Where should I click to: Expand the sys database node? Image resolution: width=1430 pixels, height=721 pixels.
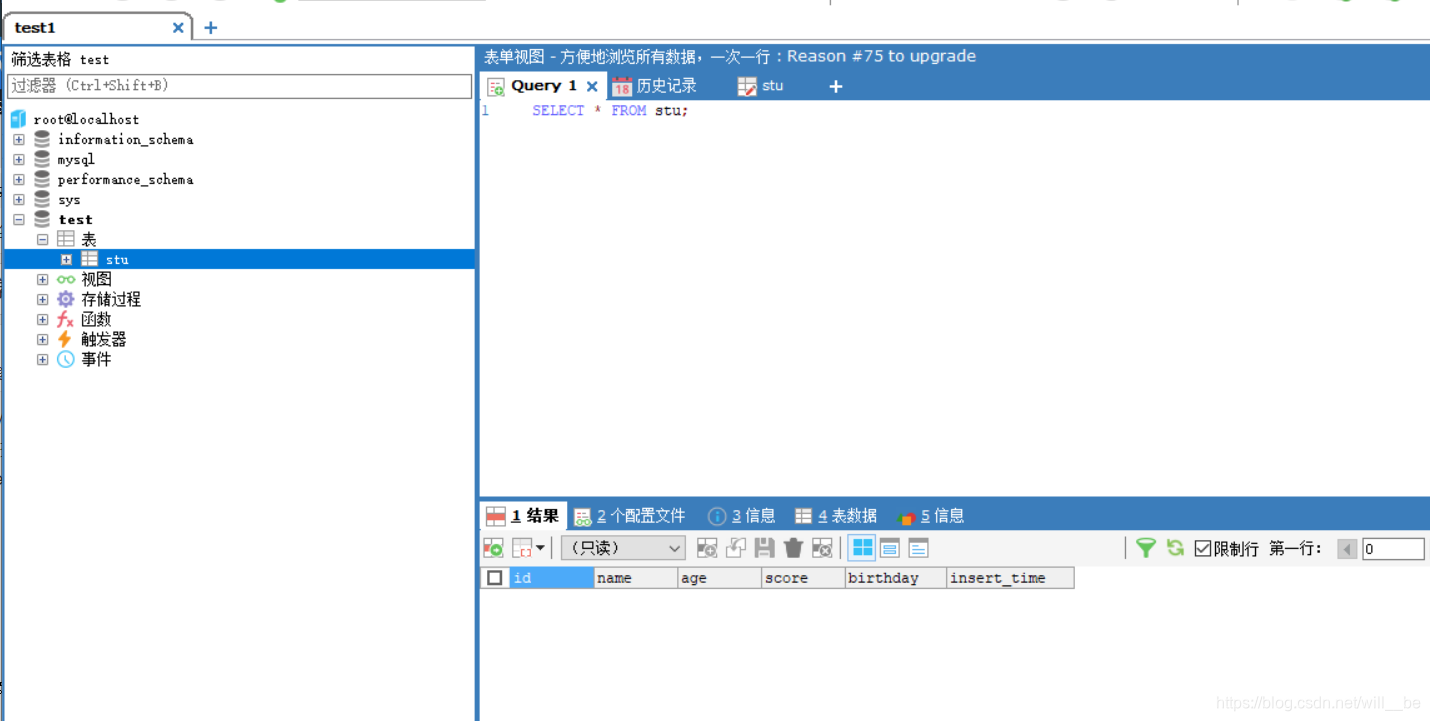coord(19,200)
